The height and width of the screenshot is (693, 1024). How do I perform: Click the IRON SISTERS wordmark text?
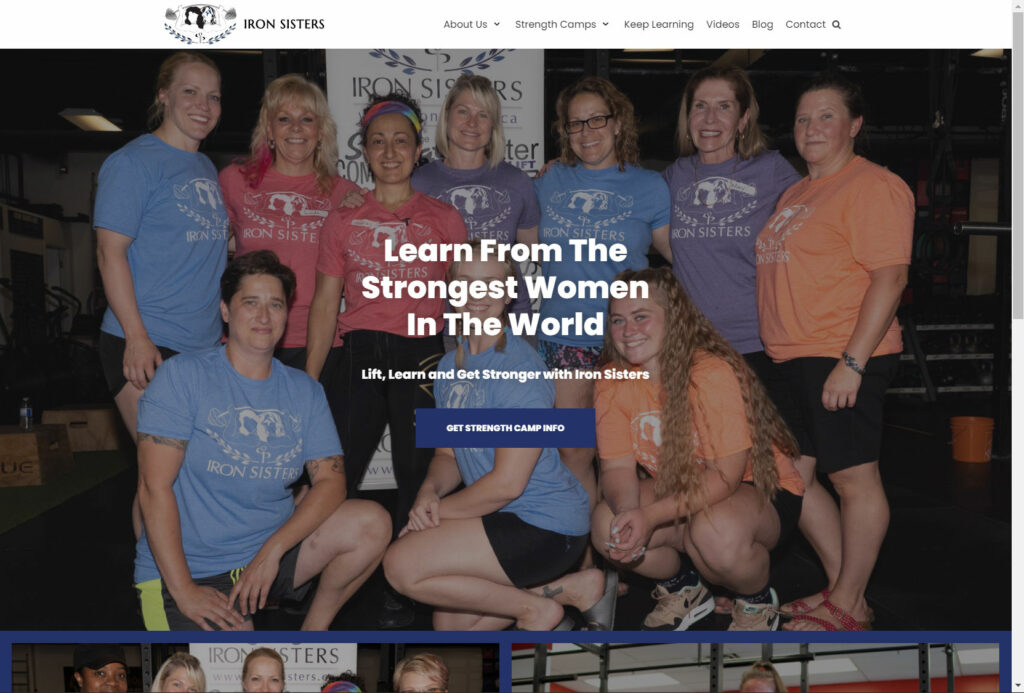(284, 24)
